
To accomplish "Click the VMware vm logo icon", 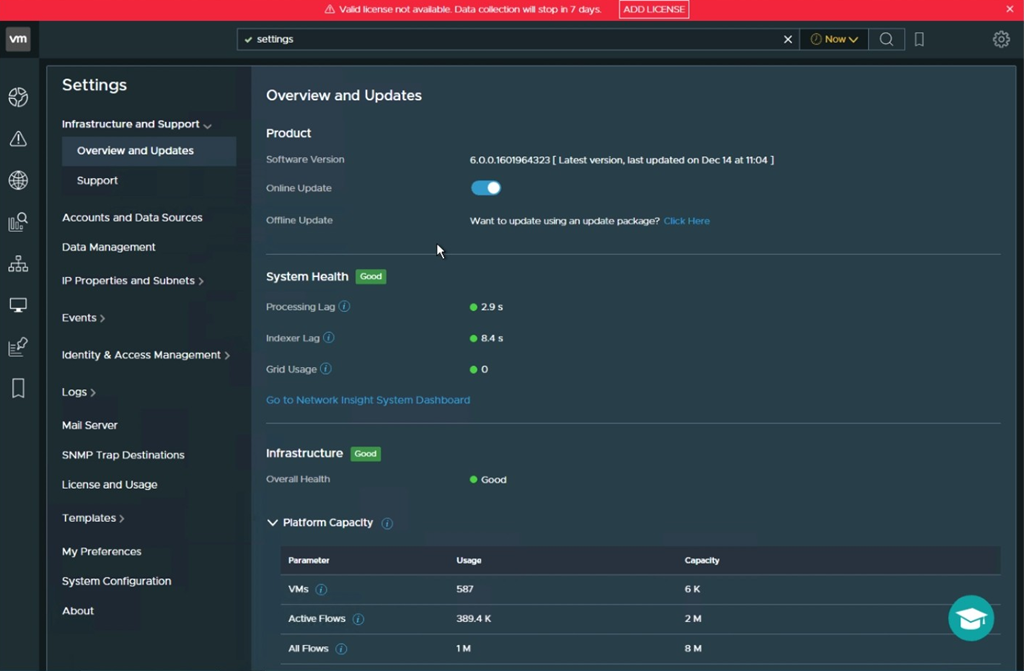I will tap(18, 39).
